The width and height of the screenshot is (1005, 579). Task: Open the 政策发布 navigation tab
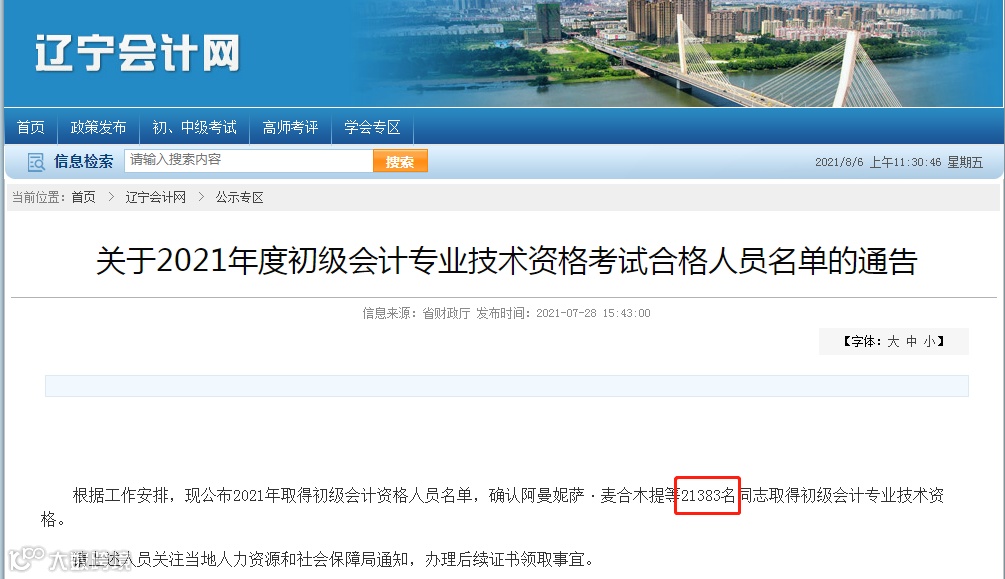[x=98, y=128]
